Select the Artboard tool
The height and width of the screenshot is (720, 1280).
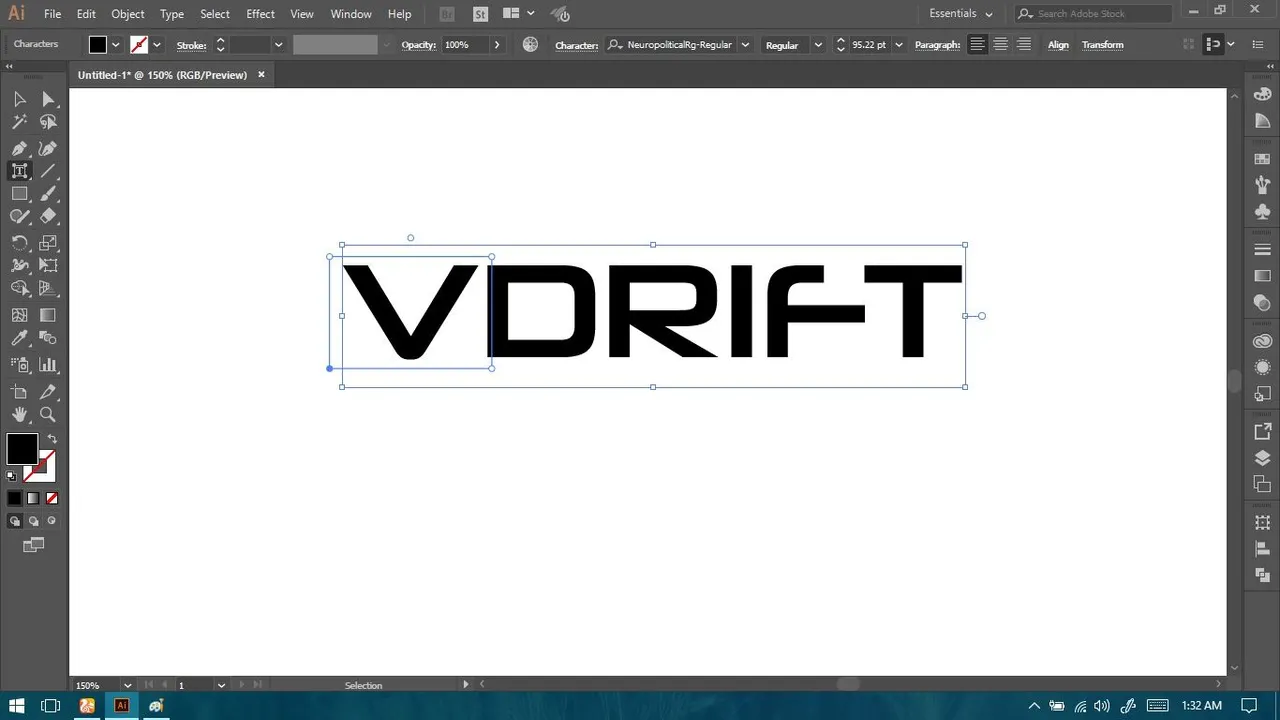(19, 392)
